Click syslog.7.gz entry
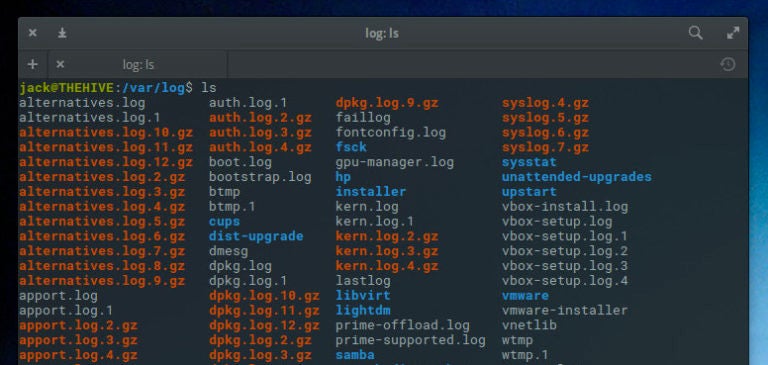This screenshot has height=365, width=768. pyautogui.click(x=545, y=147)
